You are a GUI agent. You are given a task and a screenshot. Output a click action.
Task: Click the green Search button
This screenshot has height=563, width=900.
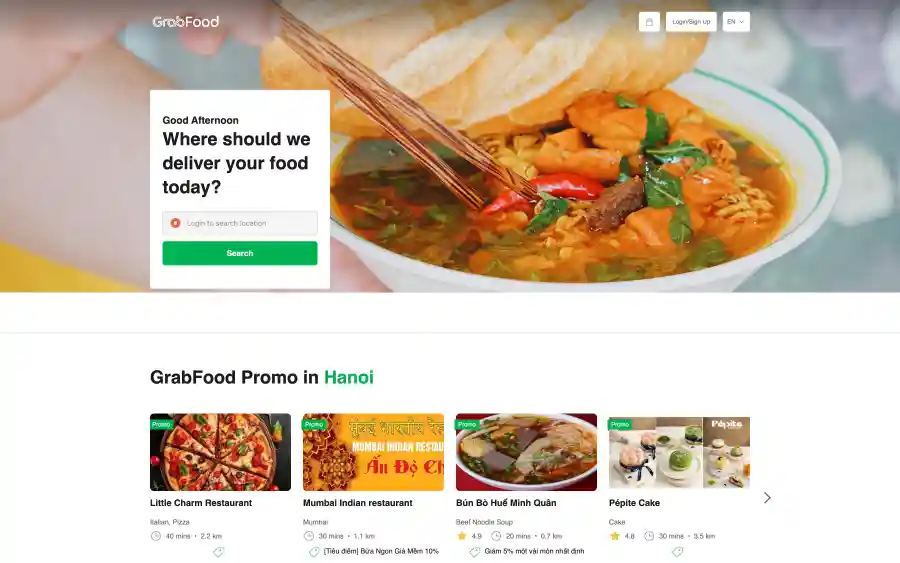[x=240, y=253]
